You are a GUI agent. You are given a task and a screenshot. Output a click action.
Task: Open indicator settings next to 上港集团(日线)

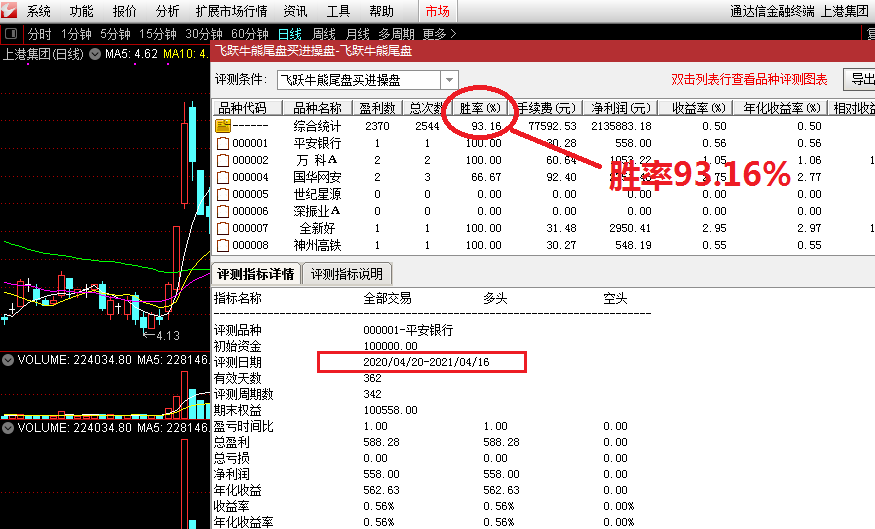click(95, 54)
